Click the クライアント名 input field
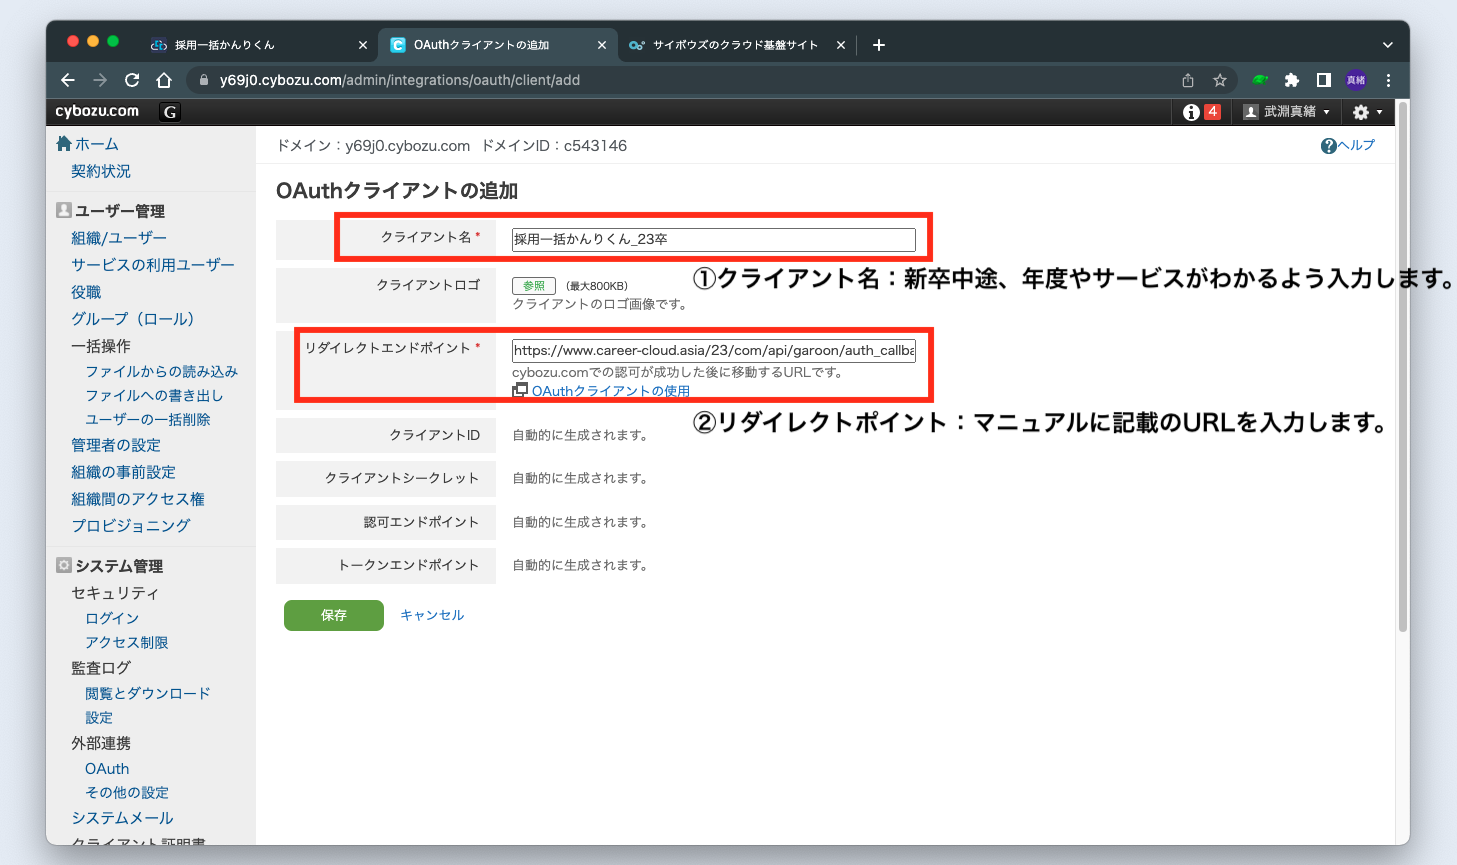The width and height of the screenshot is (1457, 865). 713,239
